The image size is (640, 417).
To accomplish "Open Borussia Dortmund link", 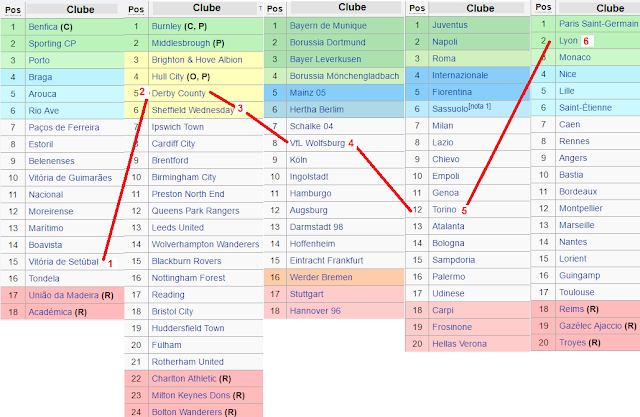I will tap(328, 42).
